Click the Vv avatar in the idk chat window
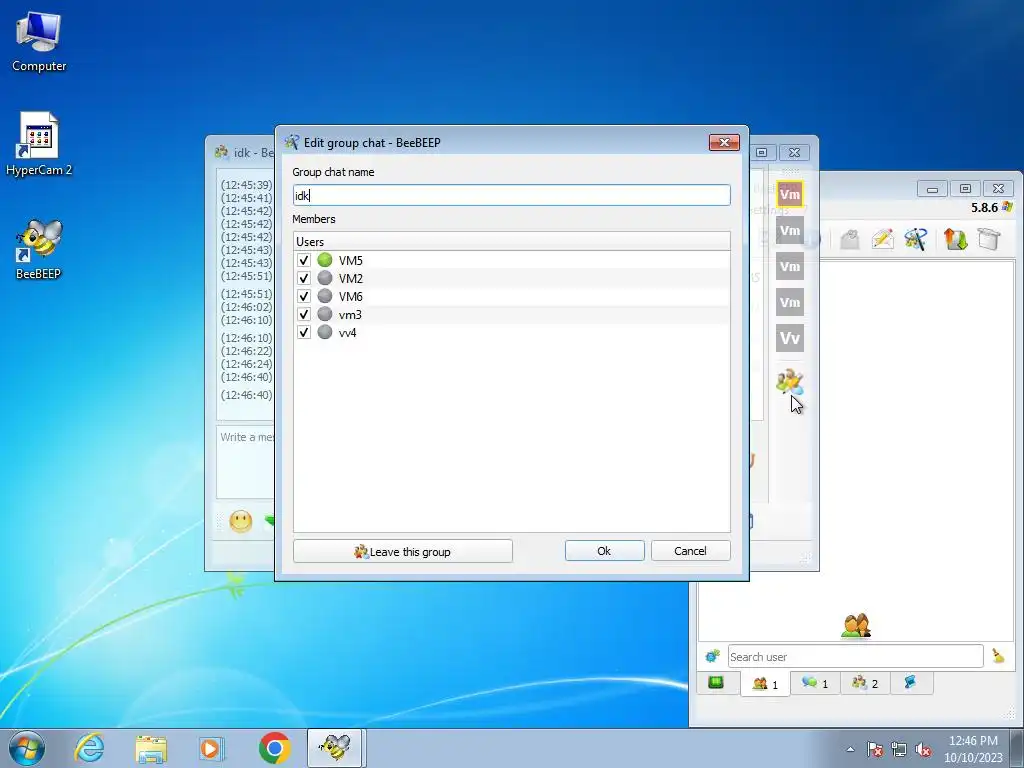 click(790, 338)
